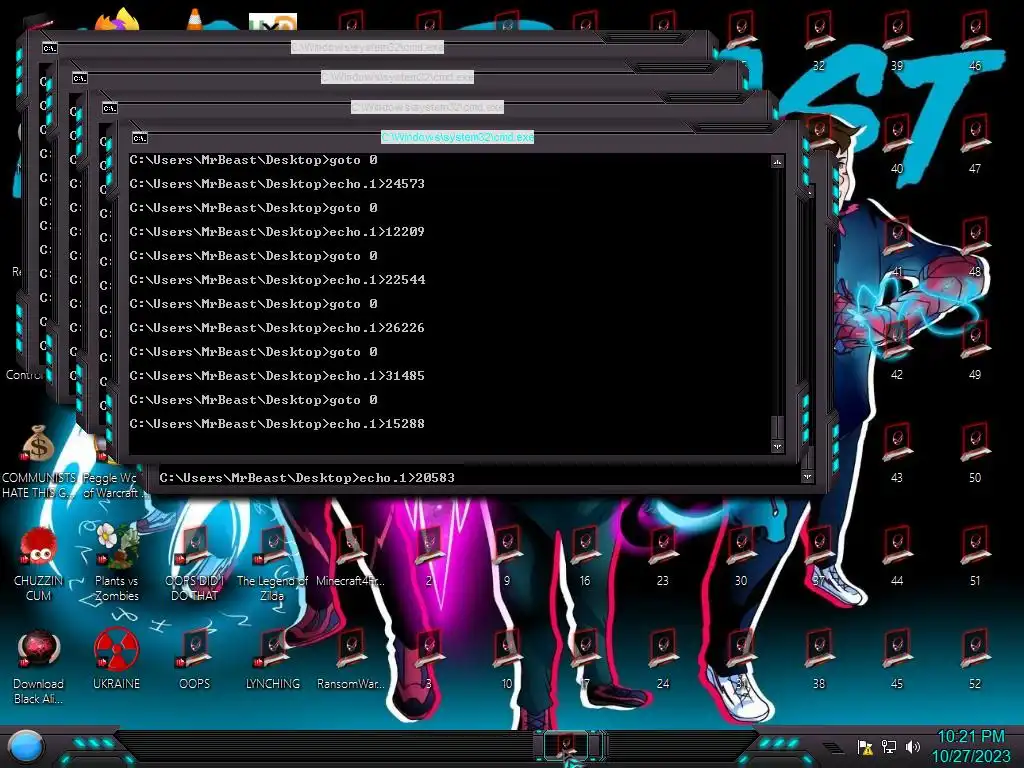Open the Start orb on taskbar
This screenshot has width=1024, height=768.
[26, 746]
